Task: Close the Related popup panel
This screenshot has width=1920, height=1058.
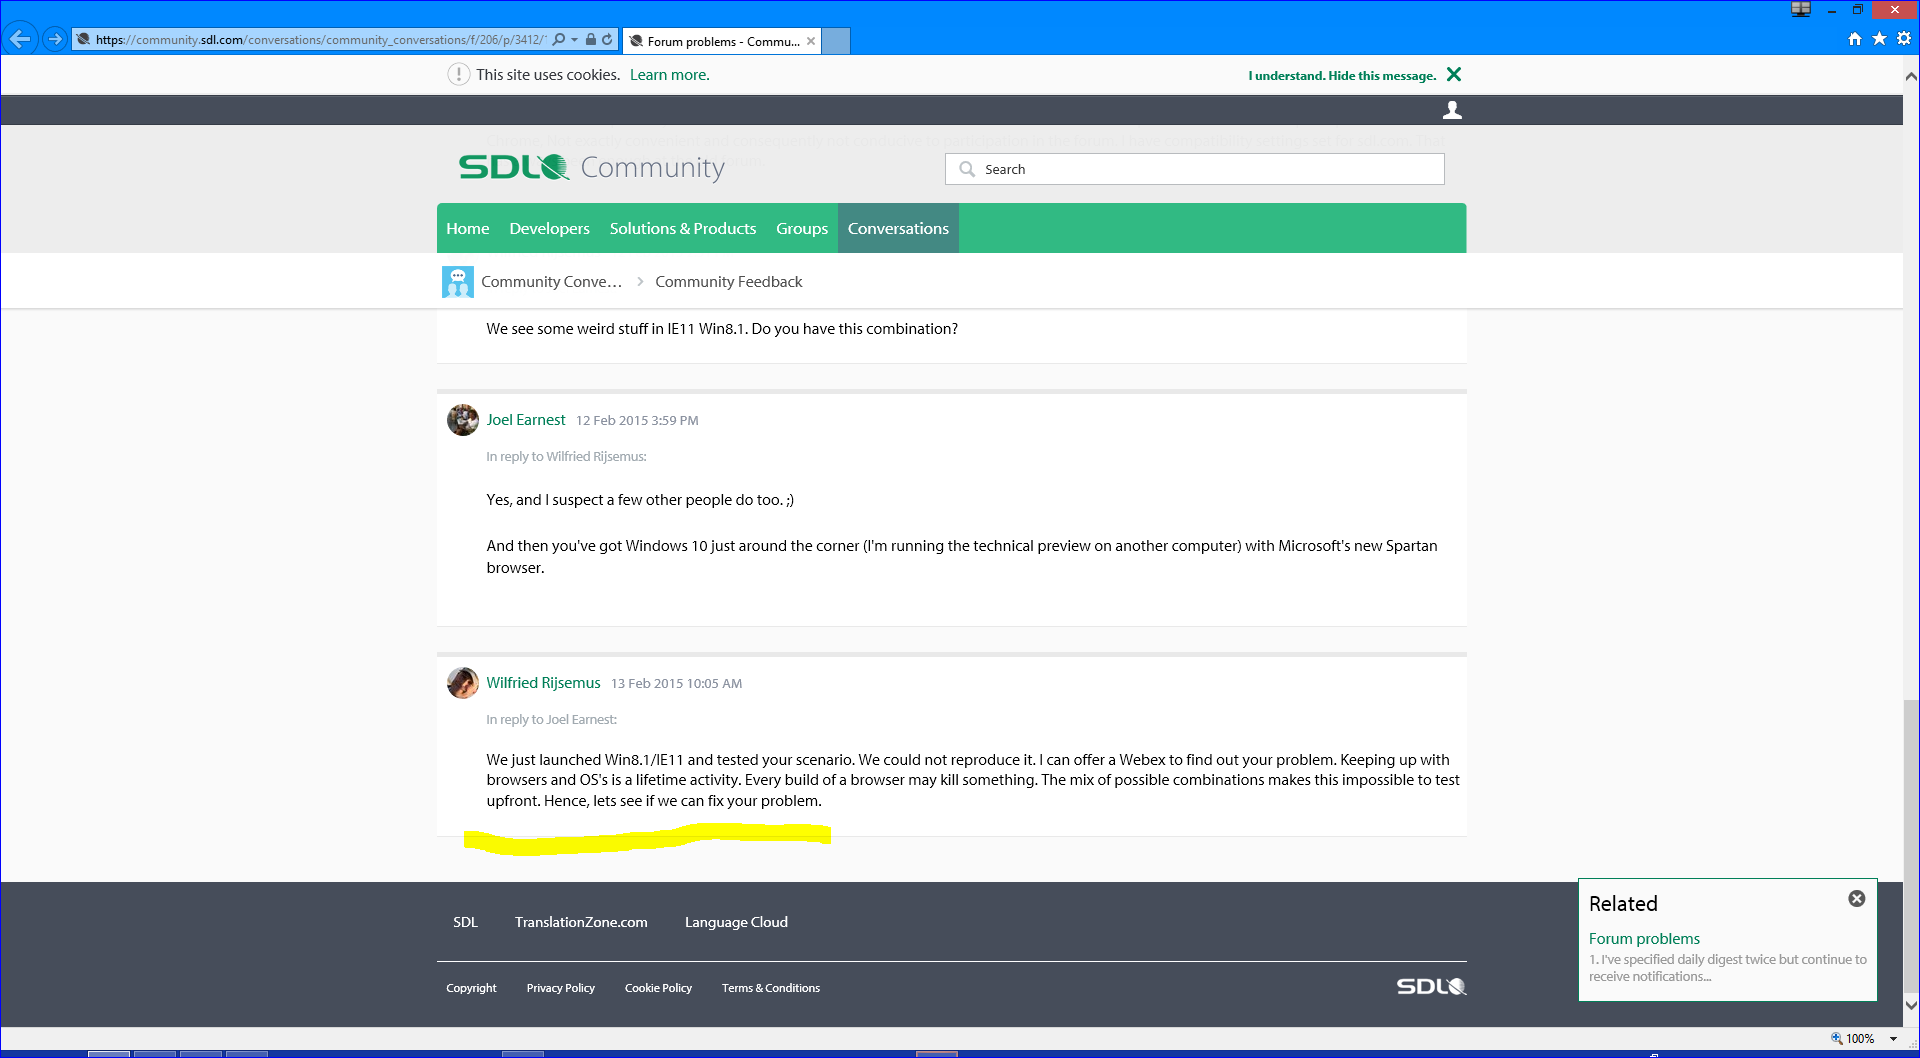Action: pyautogui.click(x=1856, y=899)
